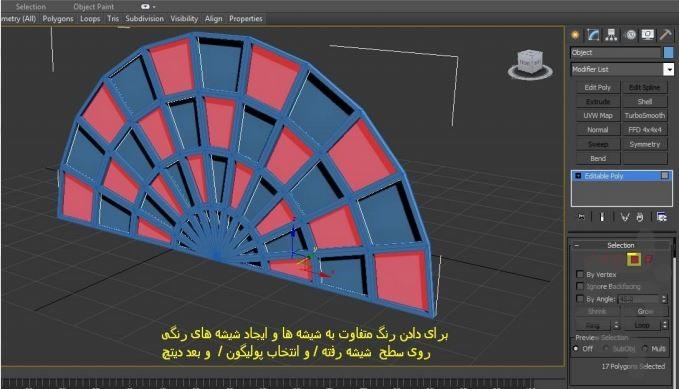The height and width of the screenshot is (389, 679).
Task: Click the Edit Spline modifier button
Action: [644, 87]
